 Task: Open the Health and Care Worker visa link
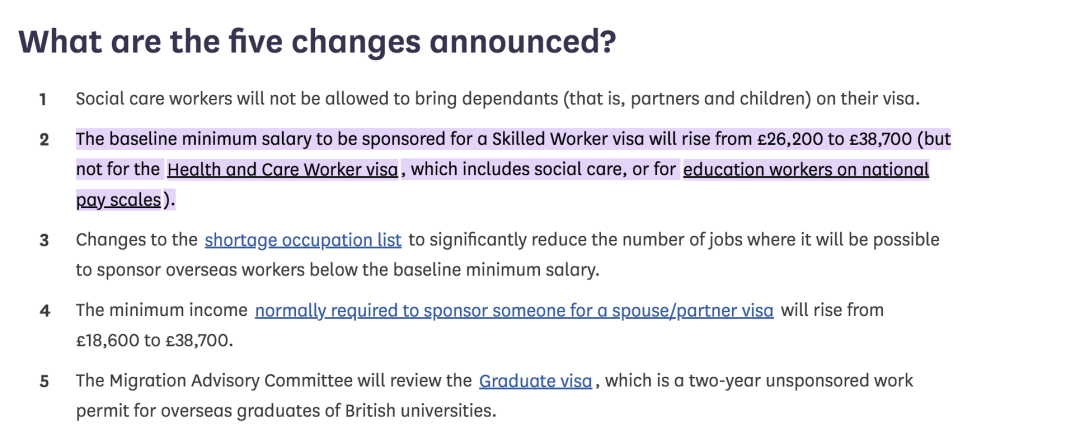(x=282, y=169)
